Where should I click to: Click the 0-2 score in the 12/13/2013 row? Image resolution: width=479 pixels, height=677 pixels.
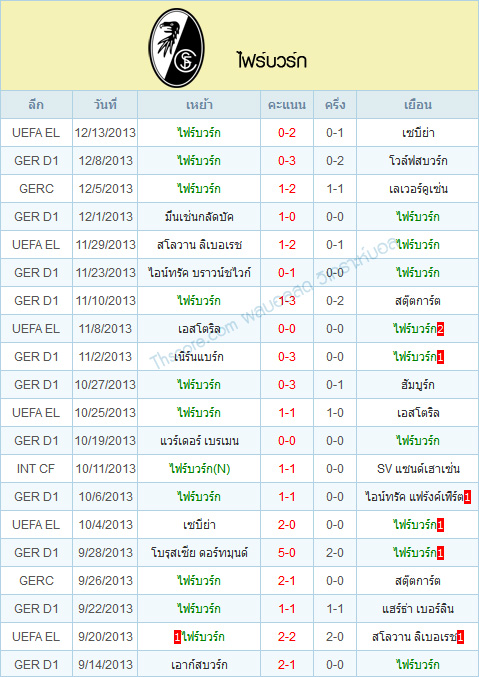tap(287, 133)
